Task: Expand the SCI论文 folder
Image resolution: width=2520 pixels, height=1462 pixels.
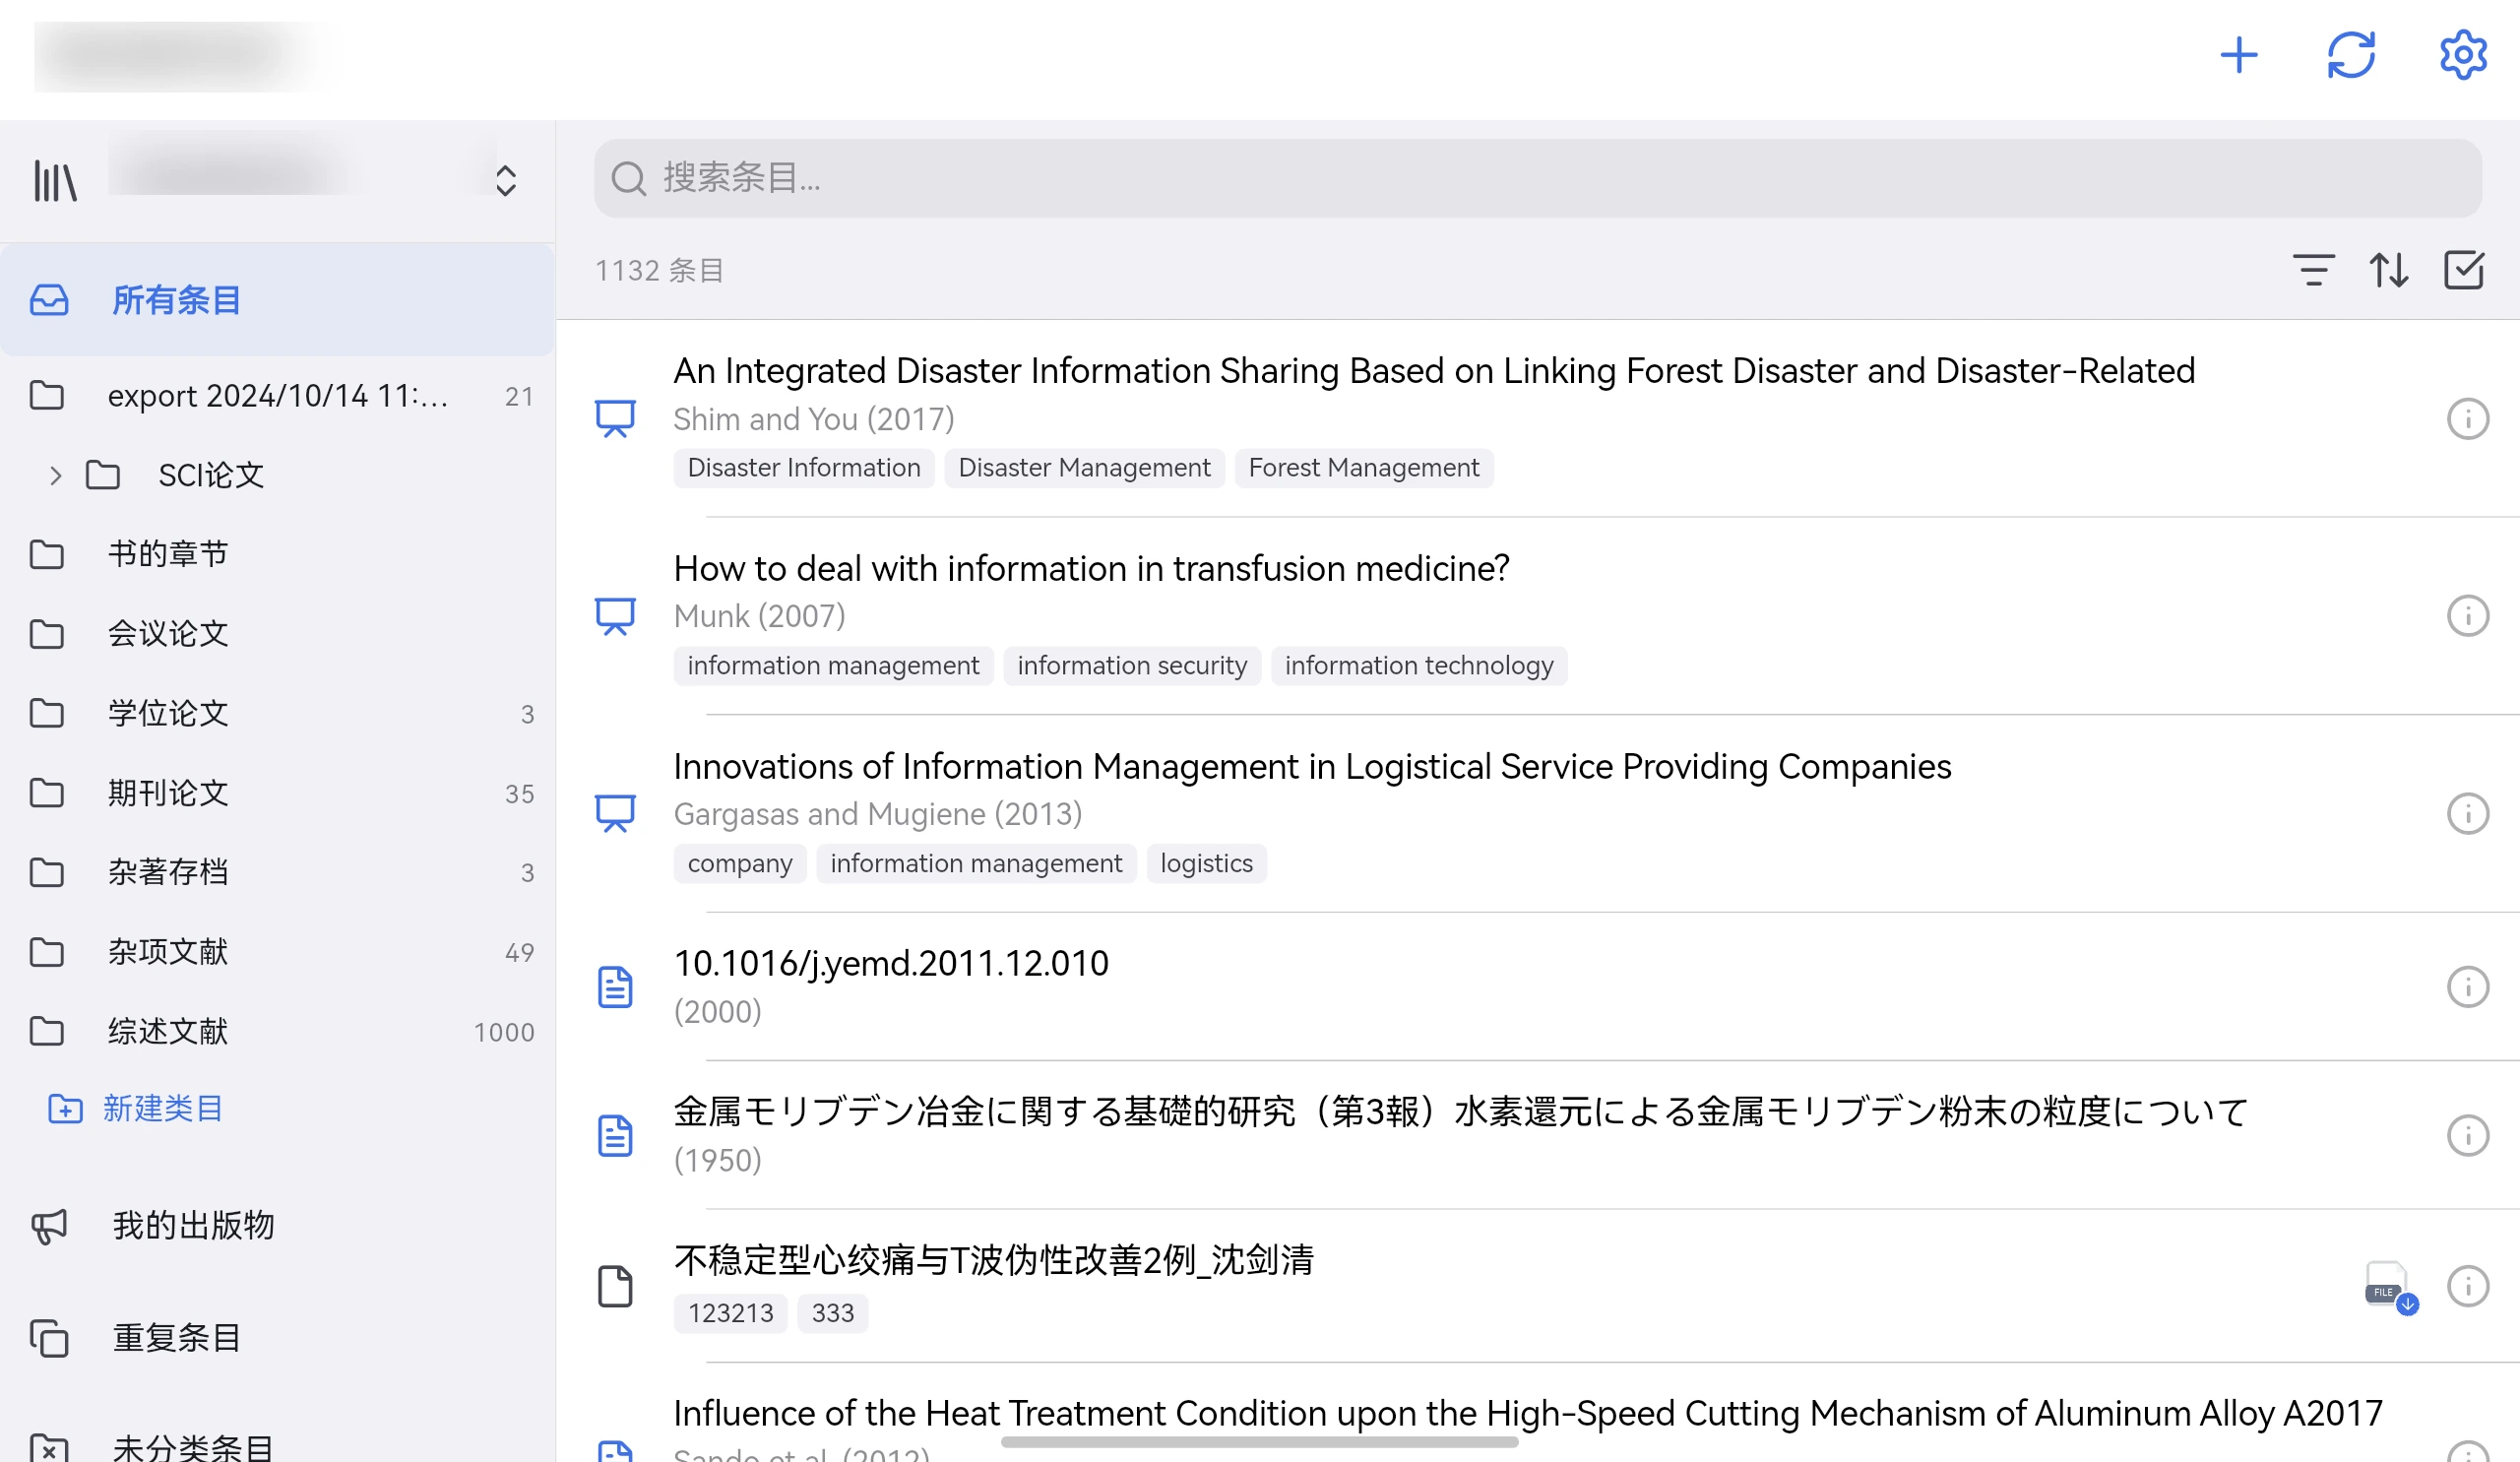Action: [56, 476]
